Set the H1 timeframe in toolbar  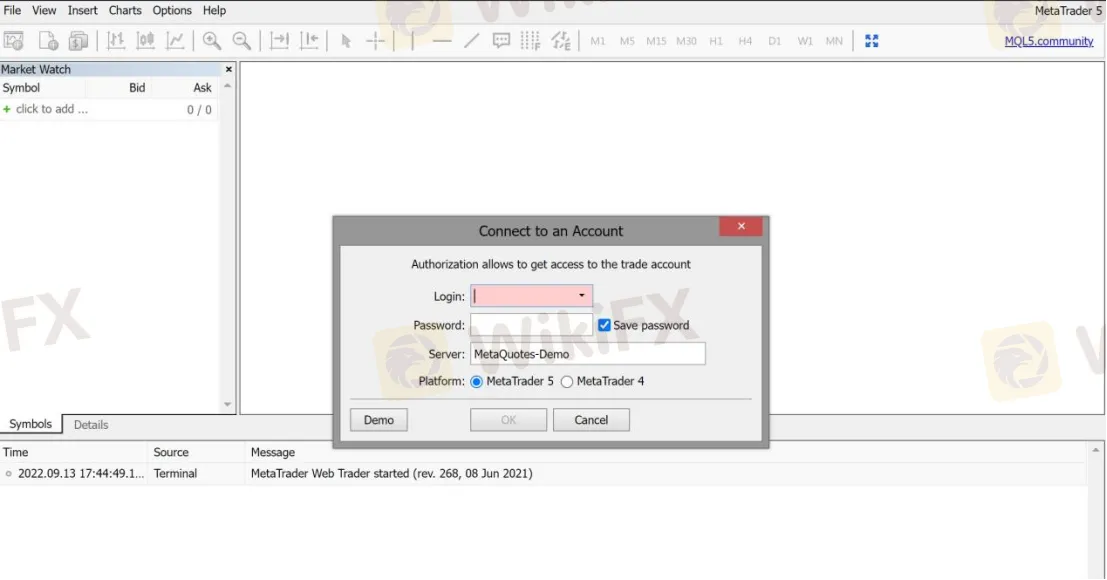(x=716, y=41)
